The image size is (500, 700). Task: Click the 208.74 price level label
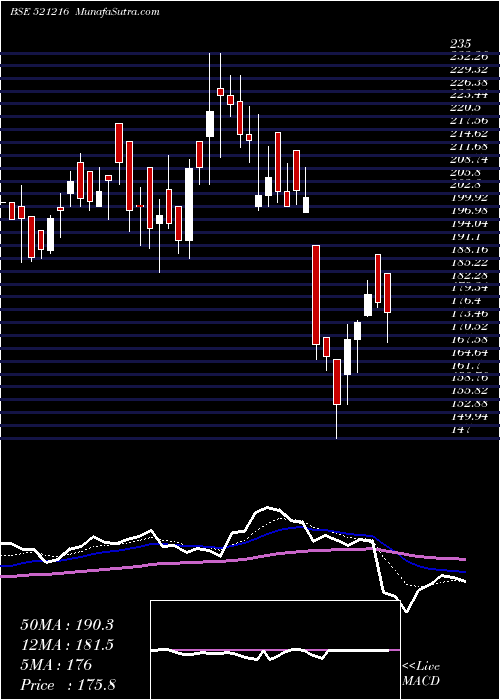(x=469, y=159)
